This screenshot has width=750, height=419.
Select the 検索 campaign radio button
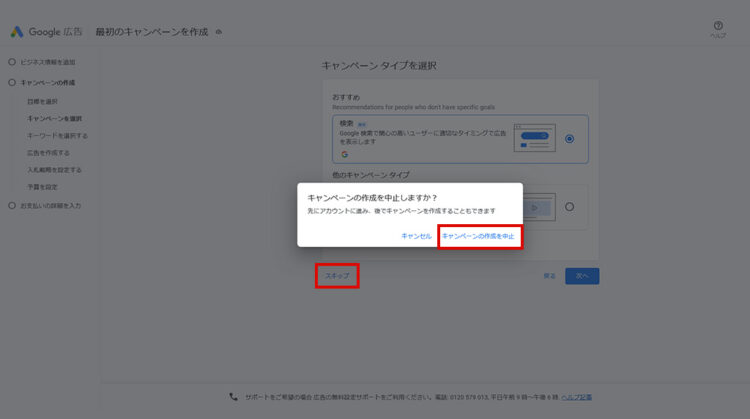(569, 139)
